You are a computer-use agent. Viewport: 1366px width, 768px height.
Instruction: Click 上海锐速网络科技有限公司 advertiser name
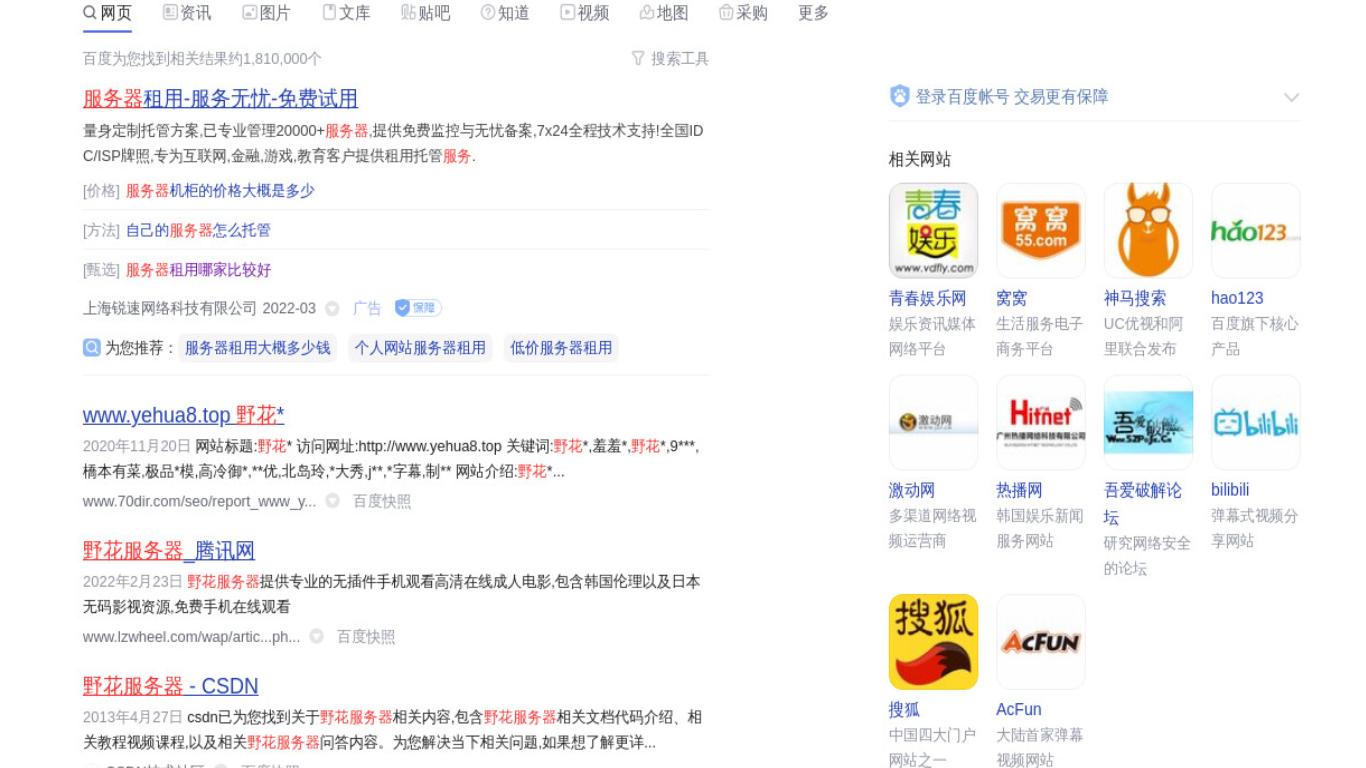coord(170,308)
